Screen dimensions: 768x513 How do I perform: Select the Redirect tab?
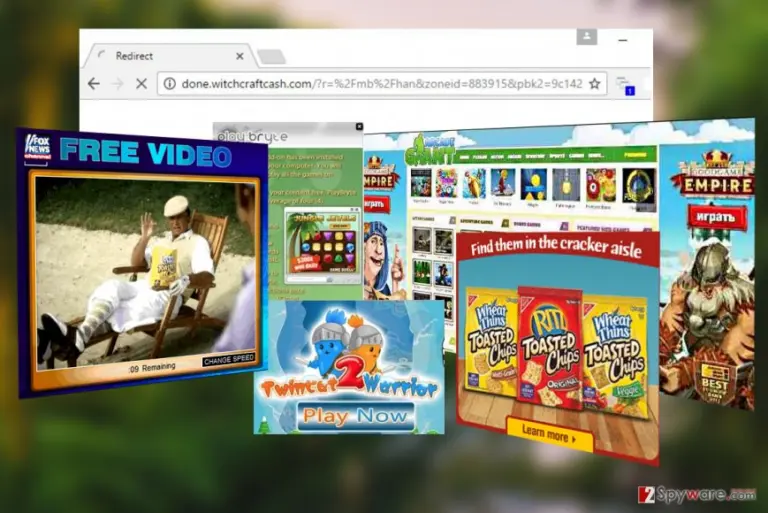(x=169, y=56)
